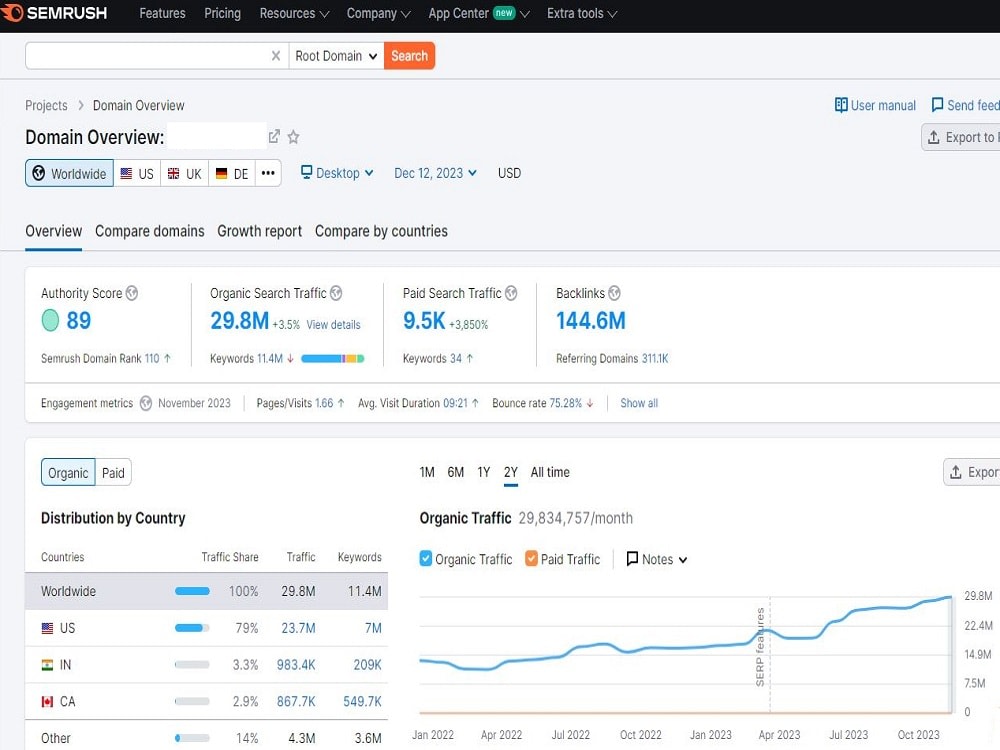Image resolution: width=1000 pixels, height=750 pixels.
Task: Click the Canada flag in country table
Action: click(47, 702)
